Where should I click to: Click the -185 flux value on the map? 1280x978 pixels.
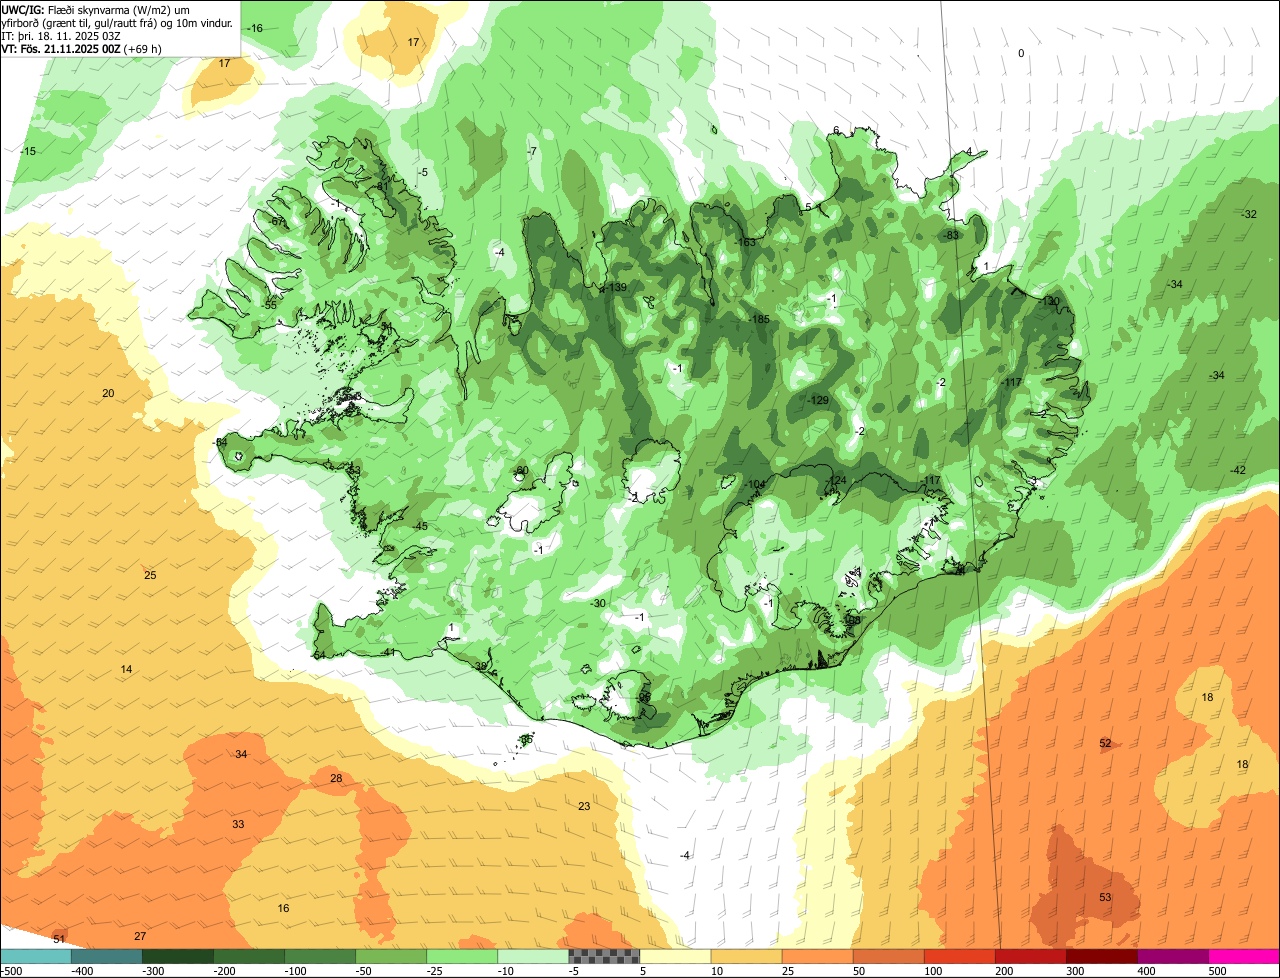point(759,319)
